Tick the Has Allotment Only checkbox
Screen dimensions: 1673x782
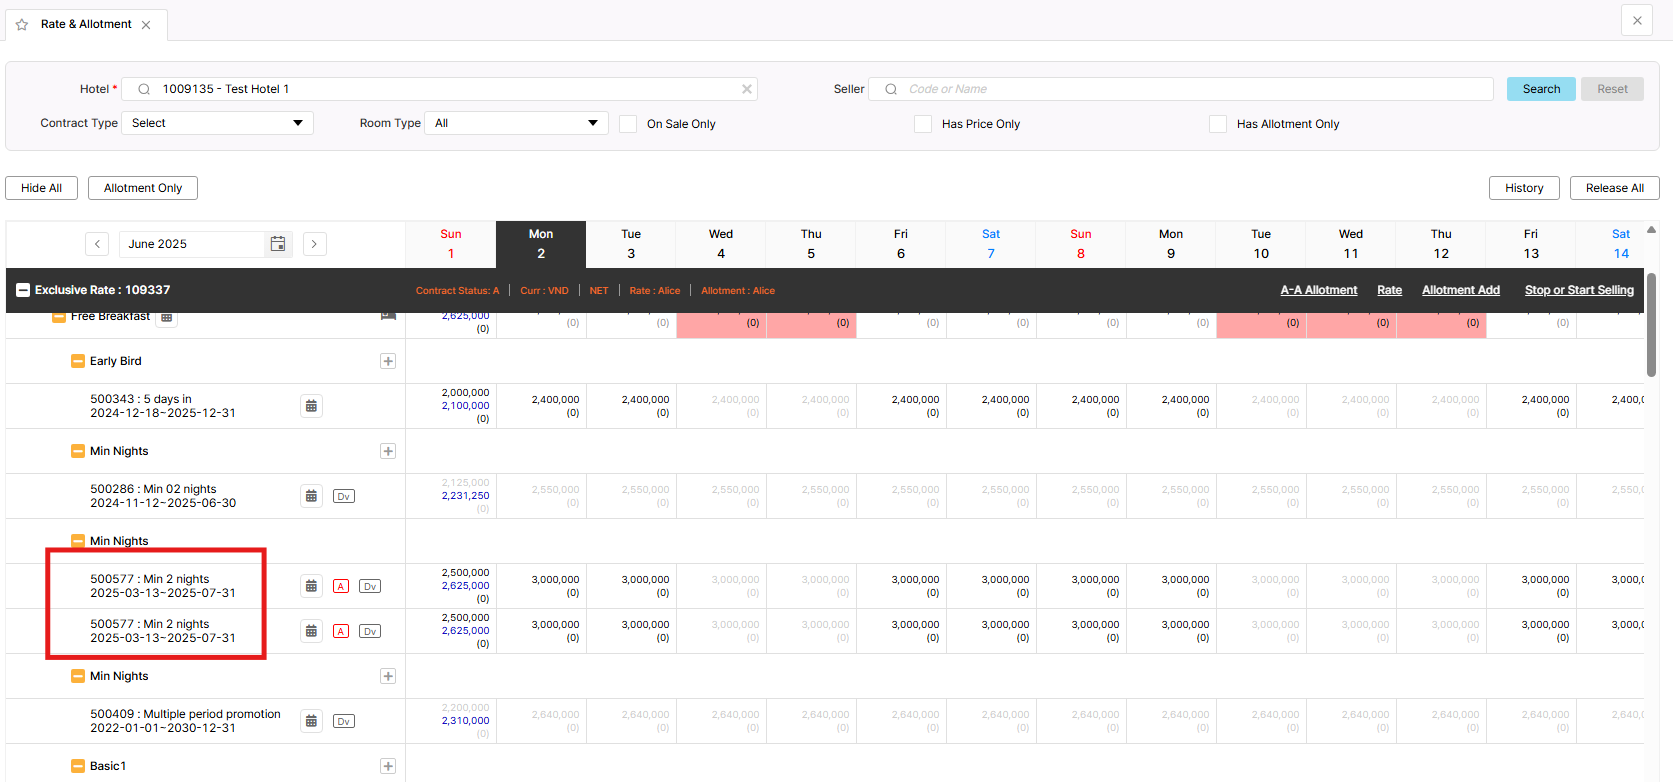(1218, 124)
